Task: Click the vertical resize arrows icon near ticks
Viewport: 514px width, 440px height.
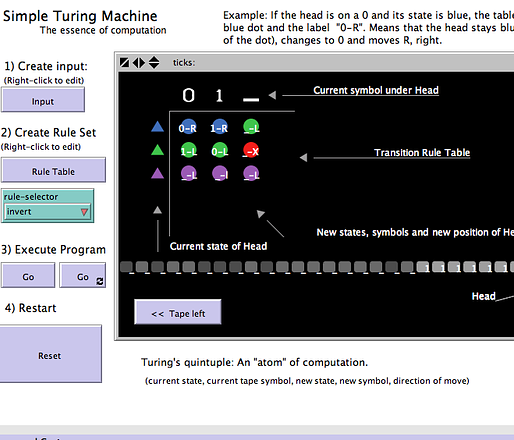Action: (x=154, y=62)
